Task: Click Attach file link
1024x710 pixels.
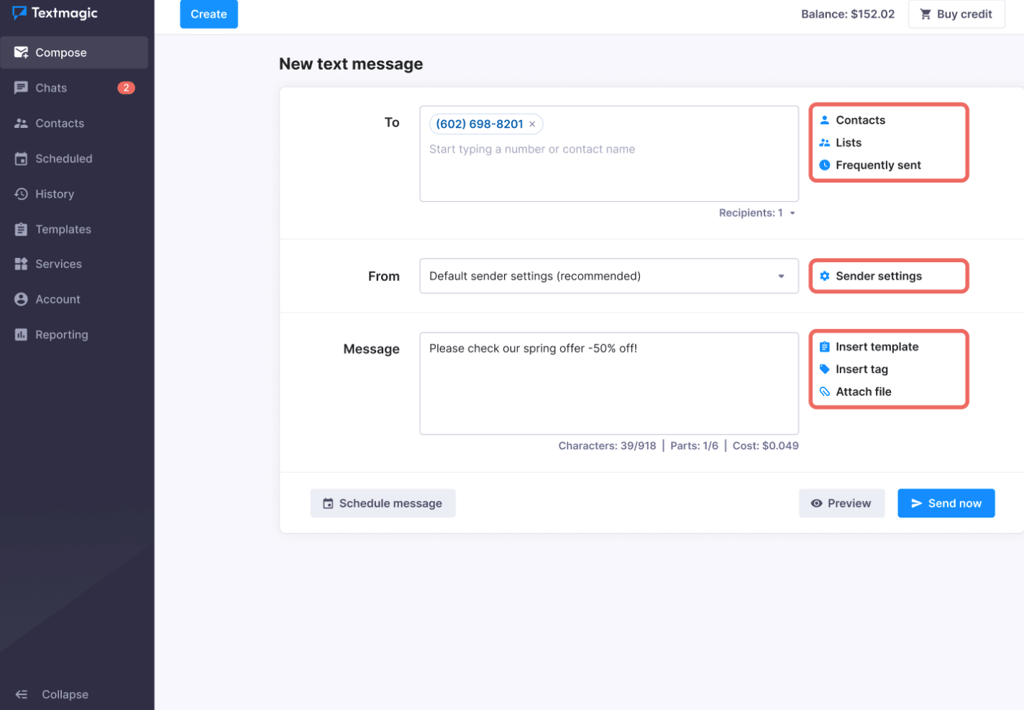Action: coord(863,392)
